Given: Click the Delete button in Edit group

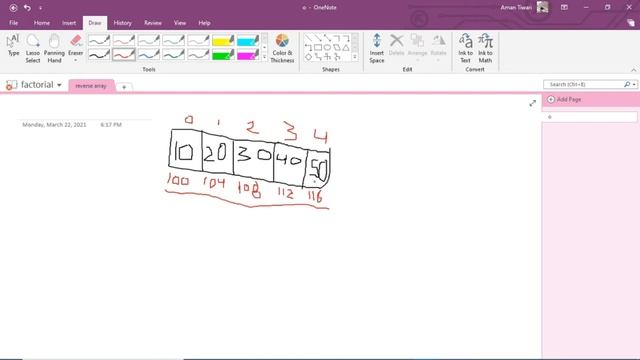Looking at the screenshot, I should click(x=396, y=45).
